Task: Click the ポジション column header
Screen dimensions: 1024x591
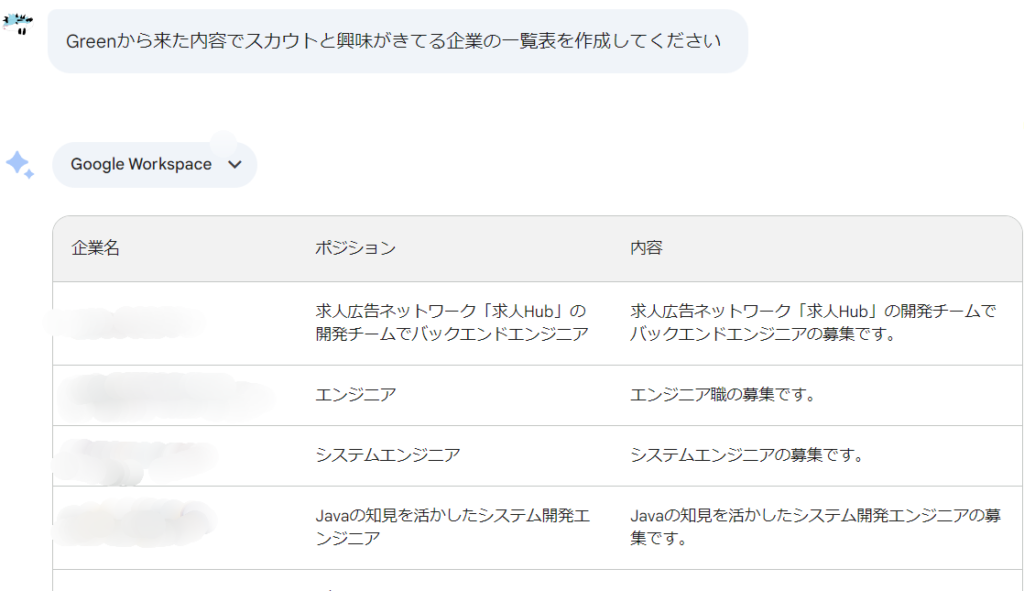Action: 355,248
